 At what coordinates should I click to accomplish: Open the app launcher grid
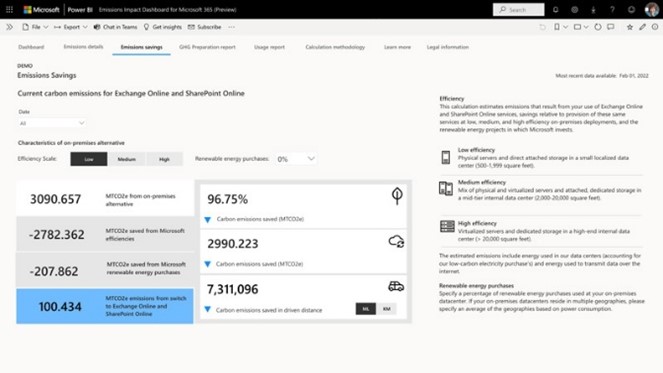(x=9, y=9)
